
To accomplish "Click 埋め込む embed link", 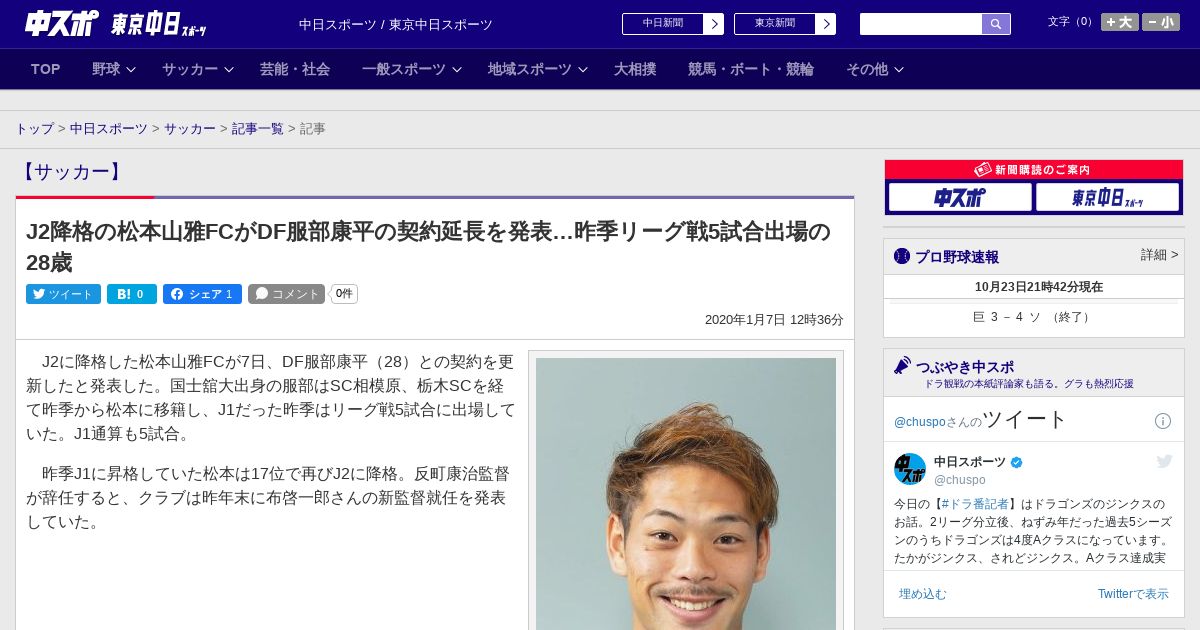I will tap(922, 594).
